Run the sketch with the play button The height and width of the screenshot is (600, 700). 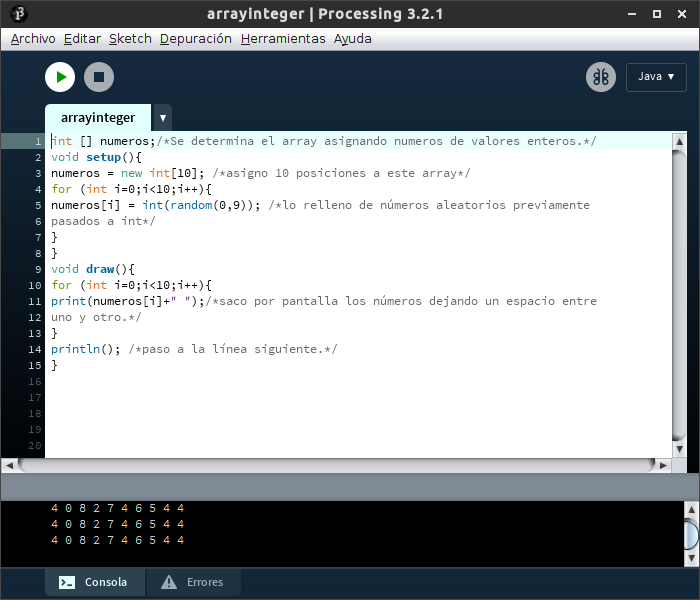click(x=60, y=77)
